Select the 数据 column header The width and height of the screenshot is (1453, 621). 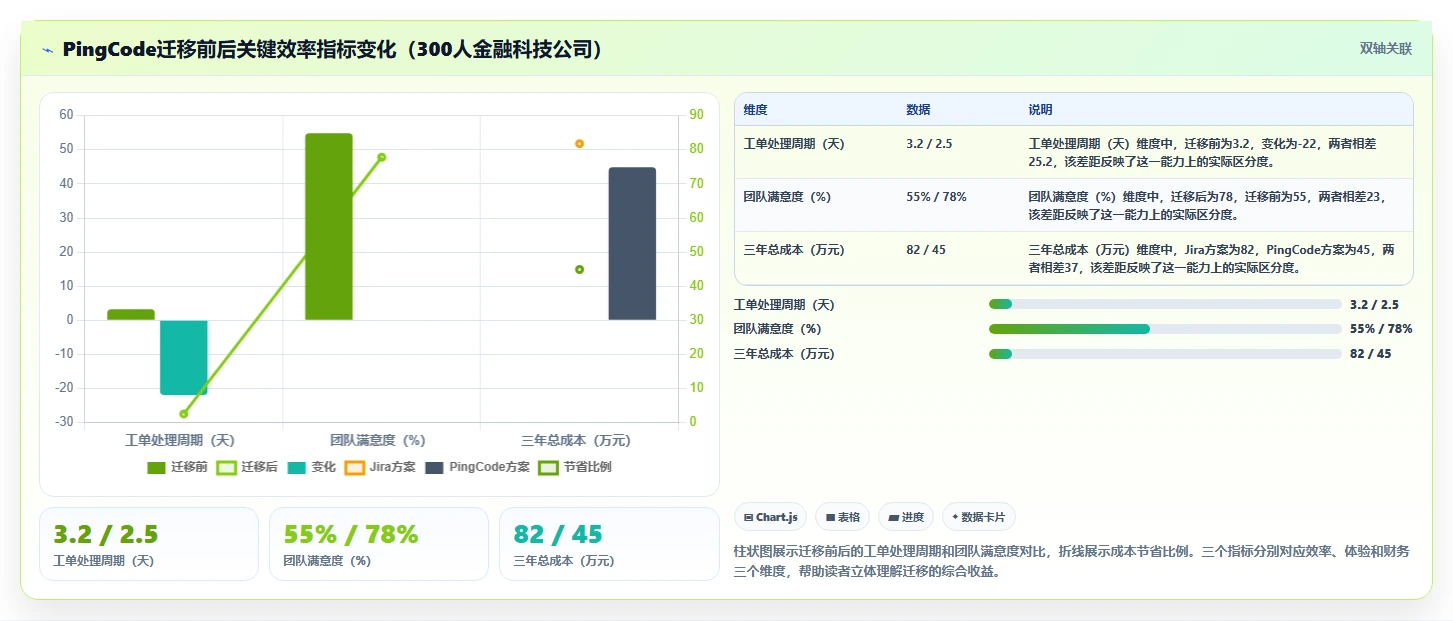pos(918,110)
